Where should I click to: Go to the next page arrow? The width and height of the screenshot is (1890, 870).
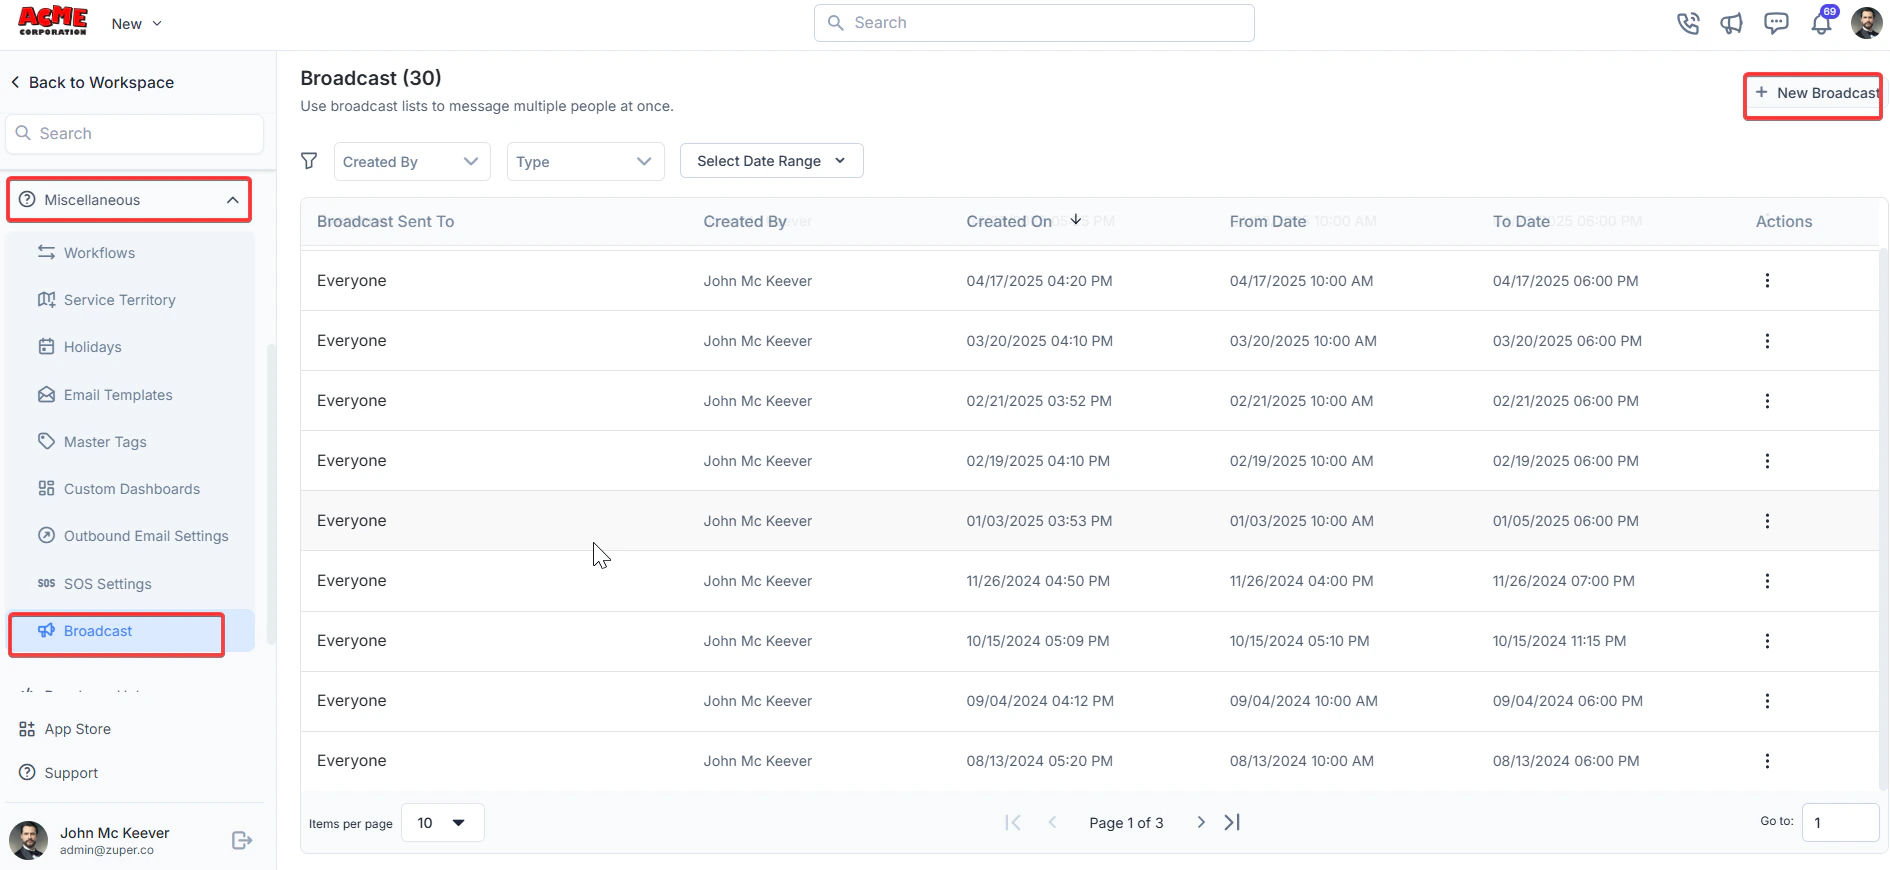tap(1201, 822)
